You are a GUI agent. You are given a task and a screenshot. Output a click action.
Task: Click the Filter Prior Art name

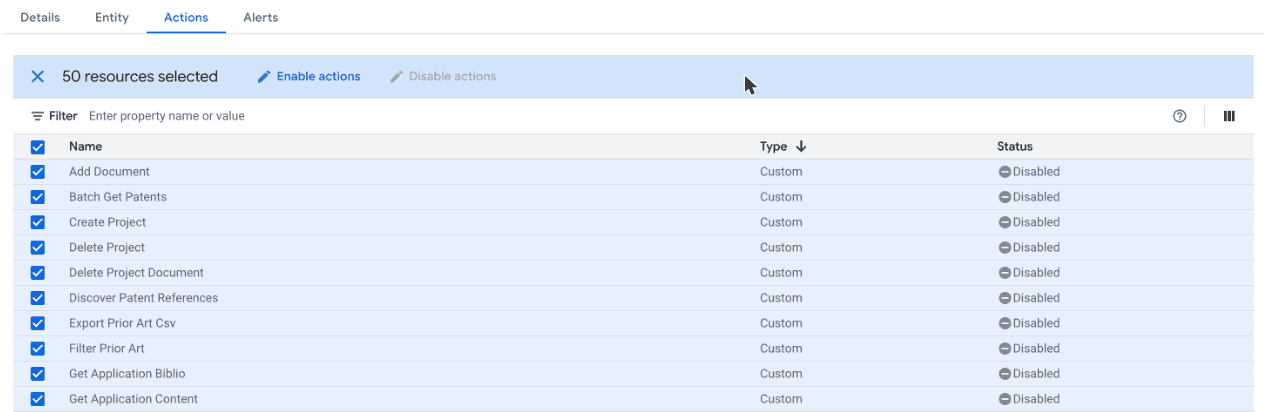tap(107, 349)
